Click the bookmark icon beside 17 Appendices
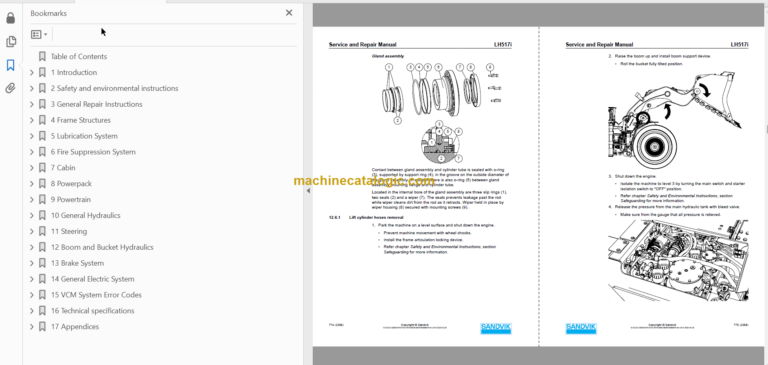 (42, 327)
